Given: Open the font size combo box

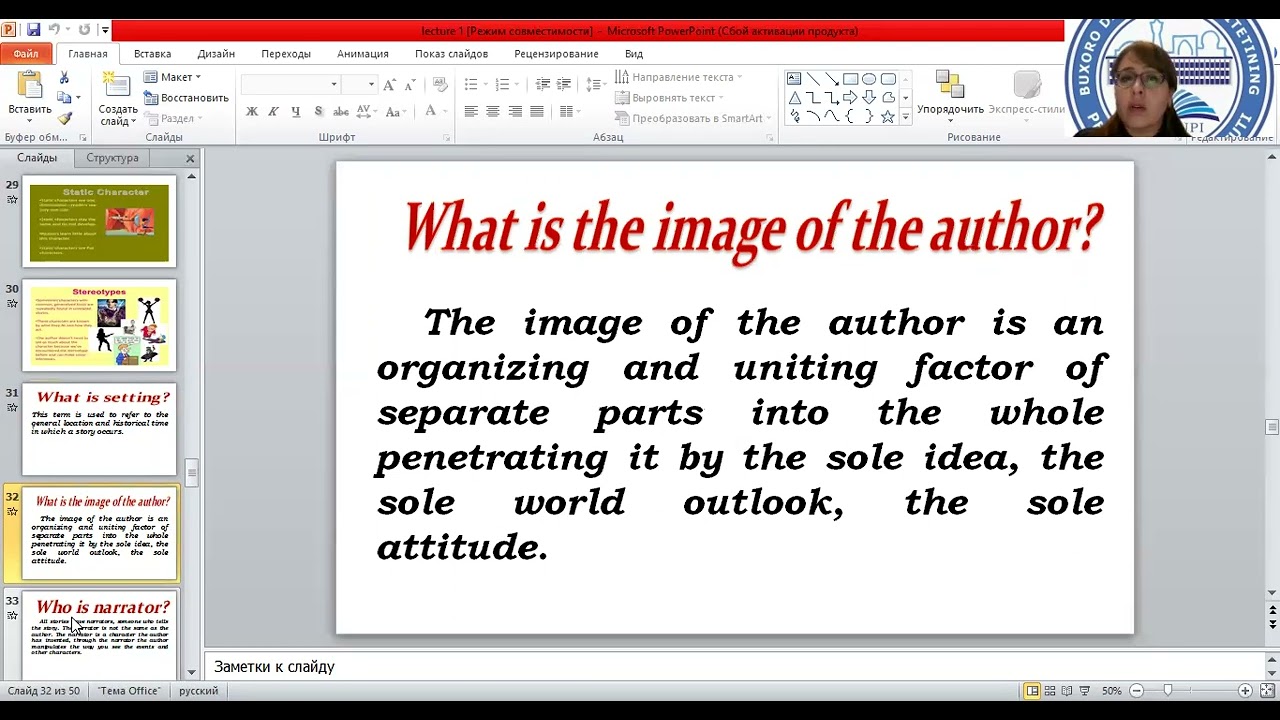Looking at the screenshot, I should point(359,84).
